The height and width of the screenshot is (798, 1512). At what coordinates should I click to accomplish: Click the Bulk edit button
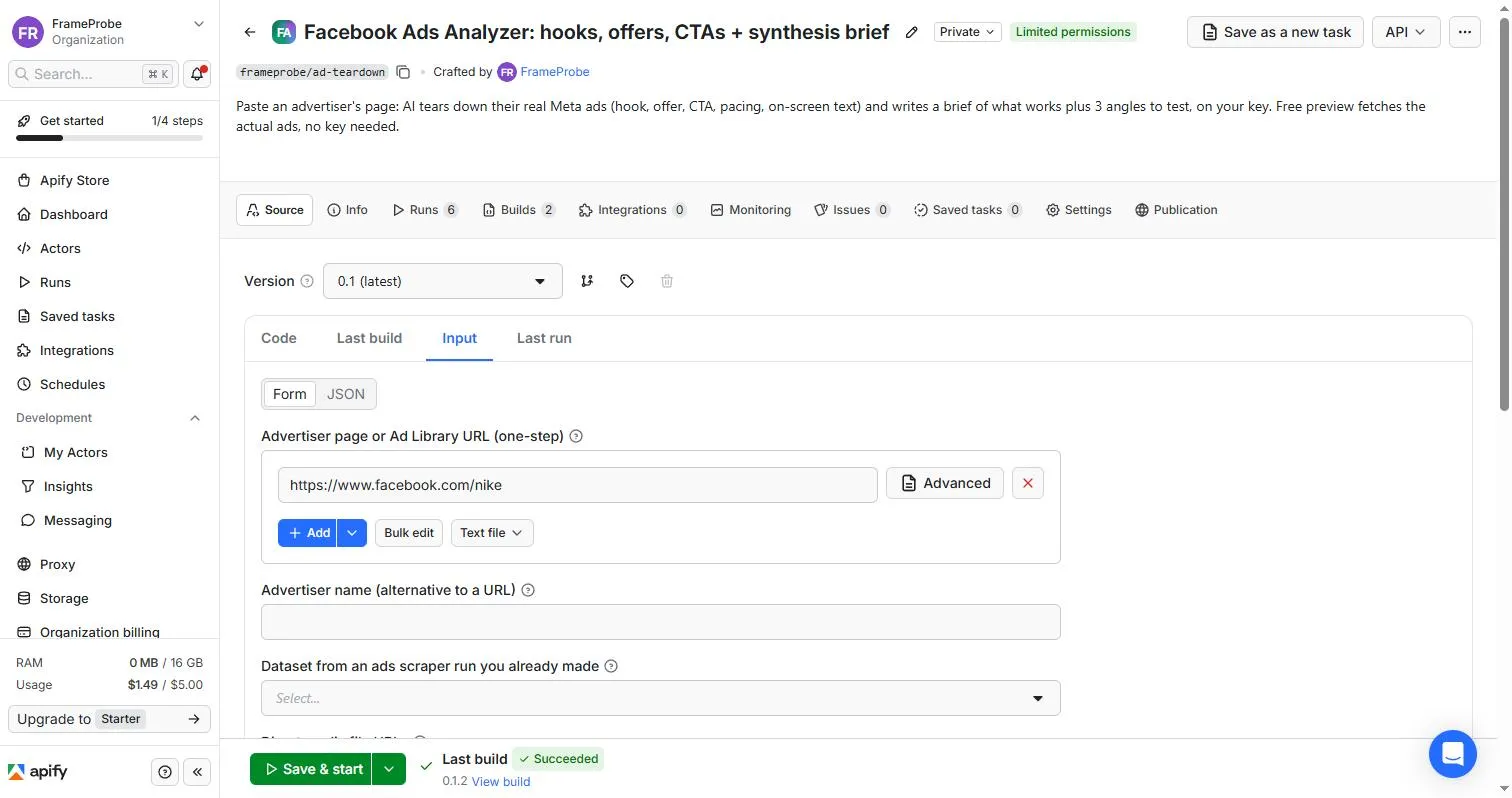409,533
